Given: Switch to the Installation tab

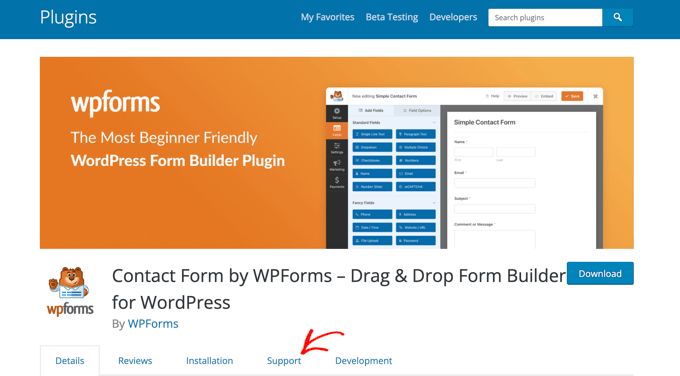Looking at the screenshot, I should click(209, 360).
